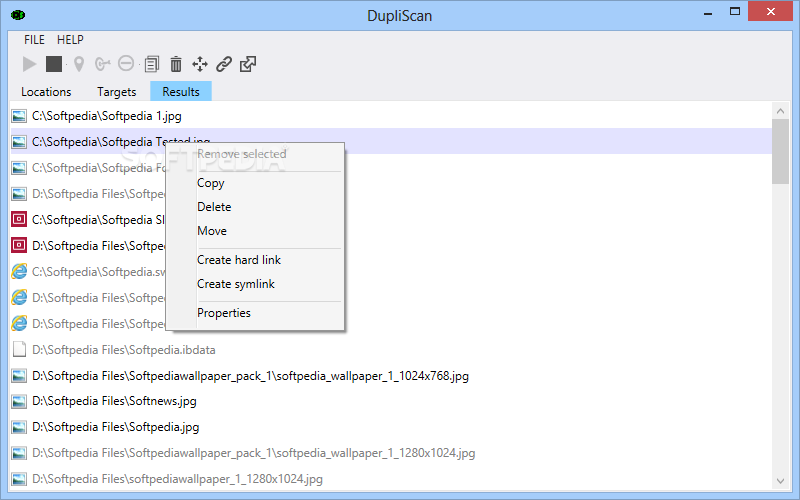
Task: Click the chain link toolbar icon
Action: [224, 64]
